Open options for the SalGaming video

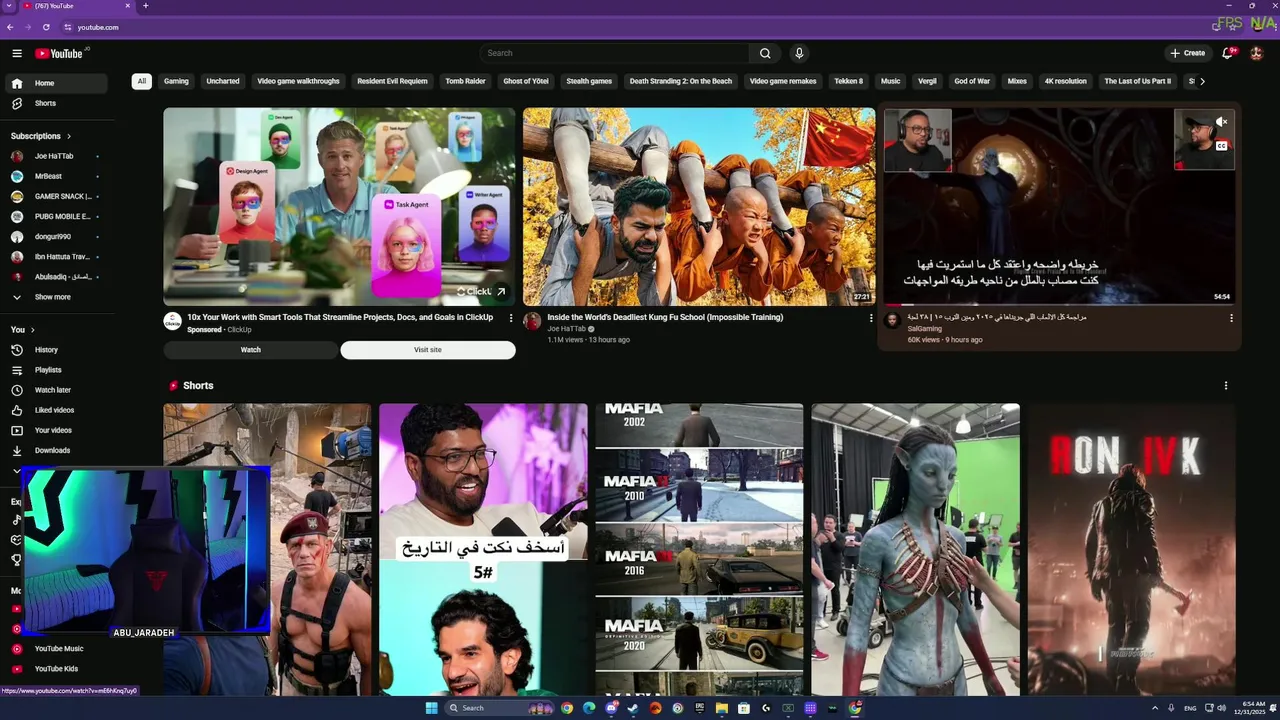coord(1231,318)
